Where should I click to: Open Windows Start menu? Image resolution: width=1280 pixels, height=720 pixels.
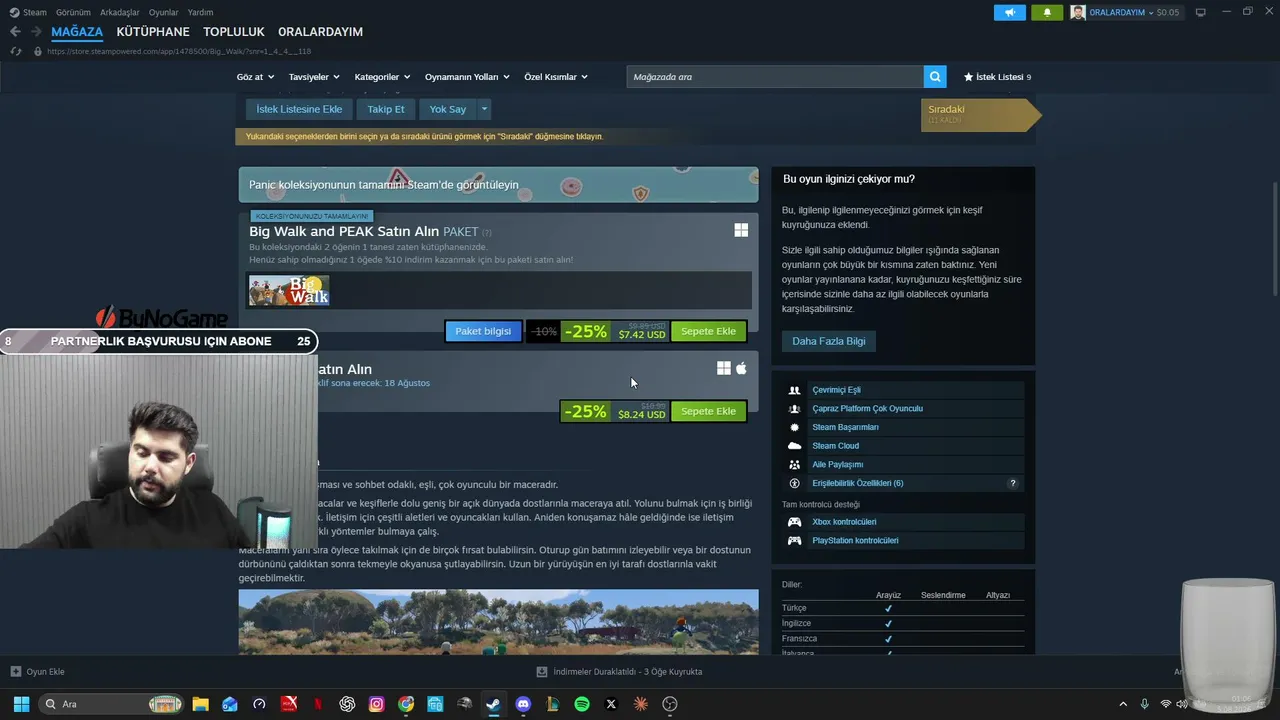pyautogui.click(x=21, y=704)
